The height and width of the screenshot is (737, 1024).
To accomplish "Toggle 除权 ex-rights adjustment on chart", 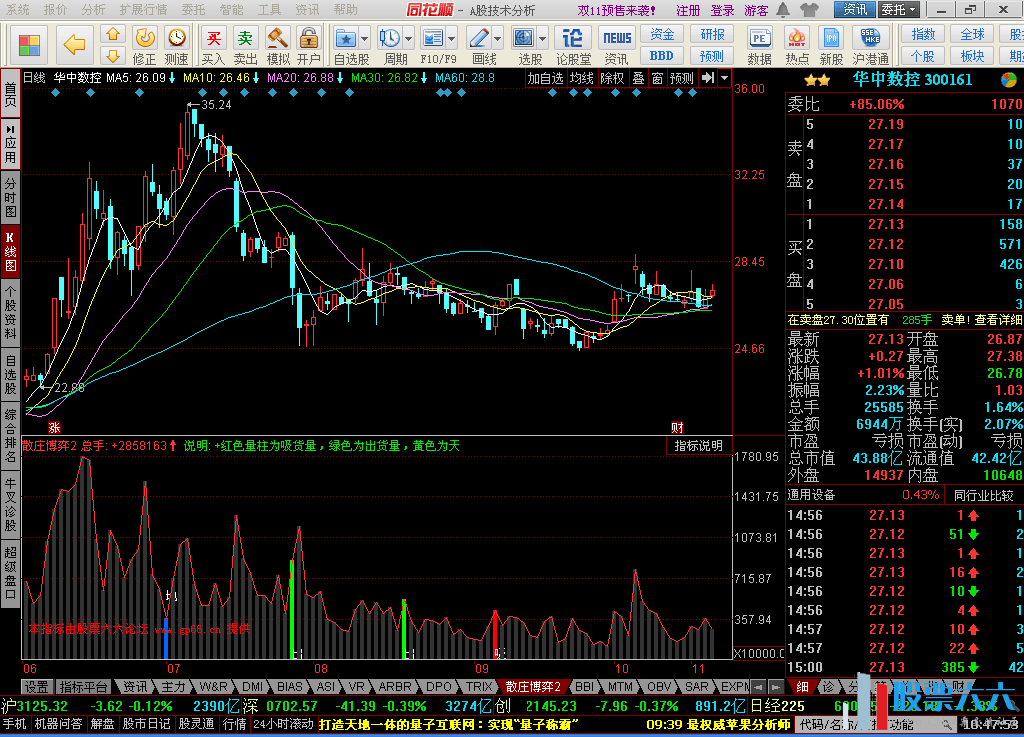I will pos(611,78).
